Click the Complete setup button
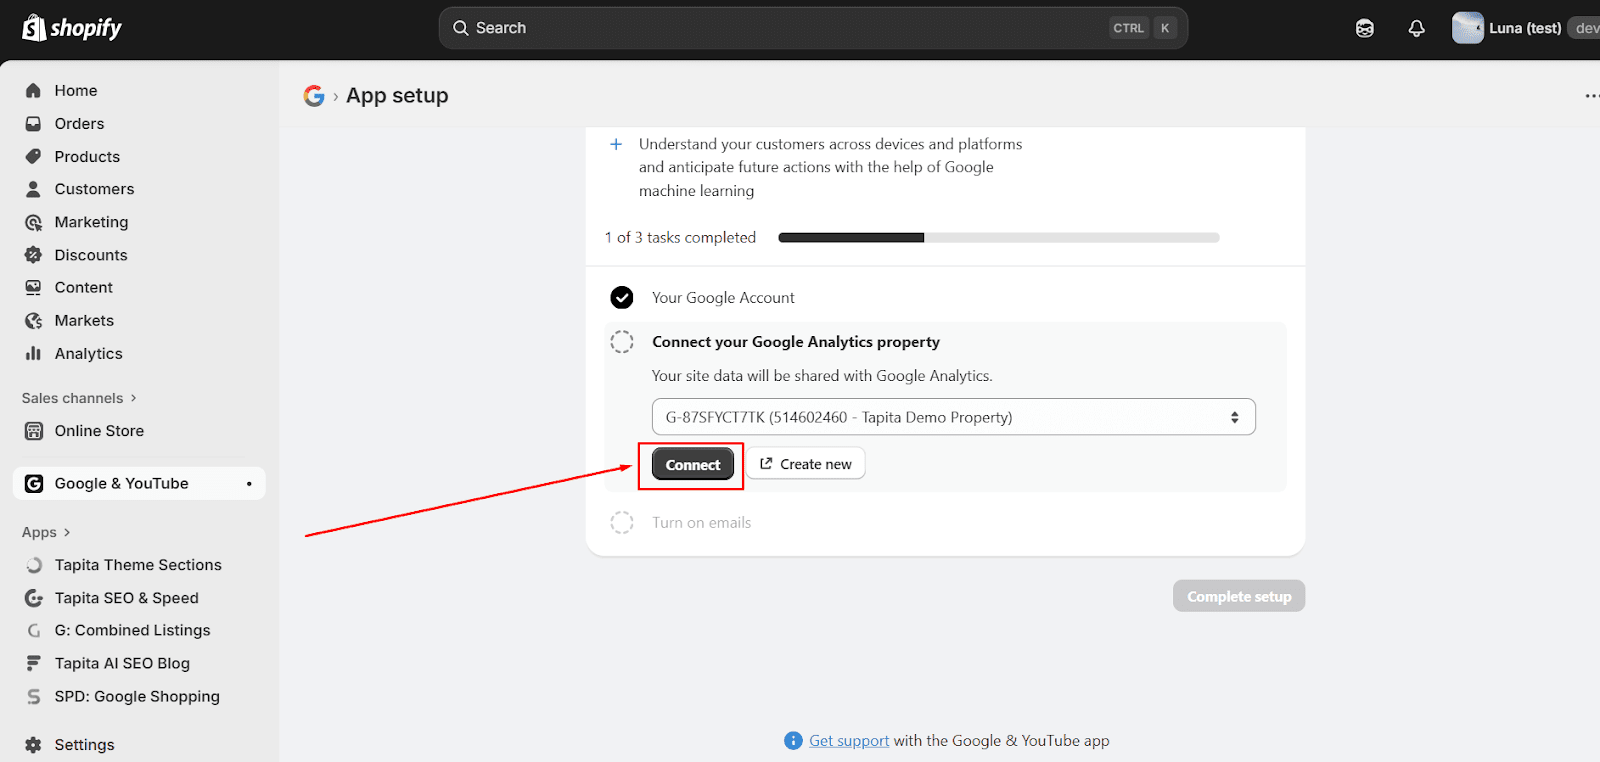This screenshot has width=1600, height=762. click(1239, 596)
